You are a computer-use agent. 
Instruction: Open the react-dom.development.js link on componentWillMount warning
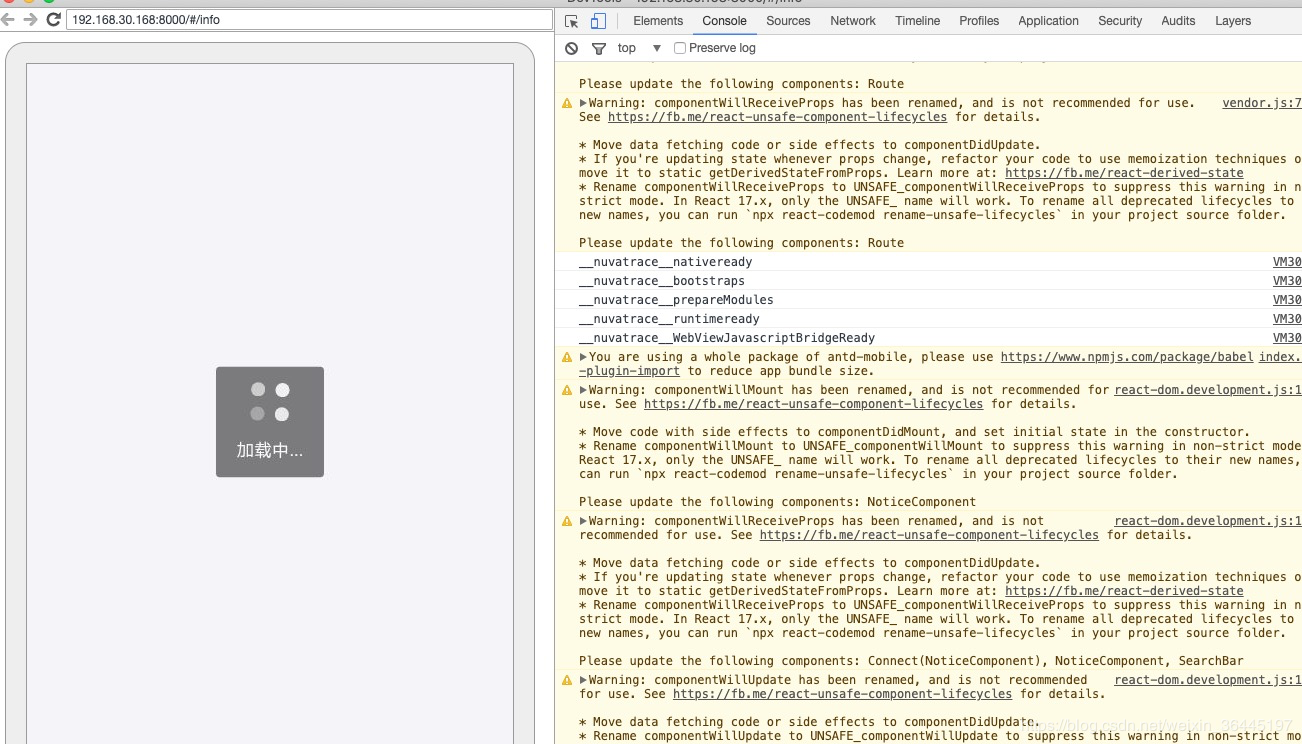point(1208,390)
